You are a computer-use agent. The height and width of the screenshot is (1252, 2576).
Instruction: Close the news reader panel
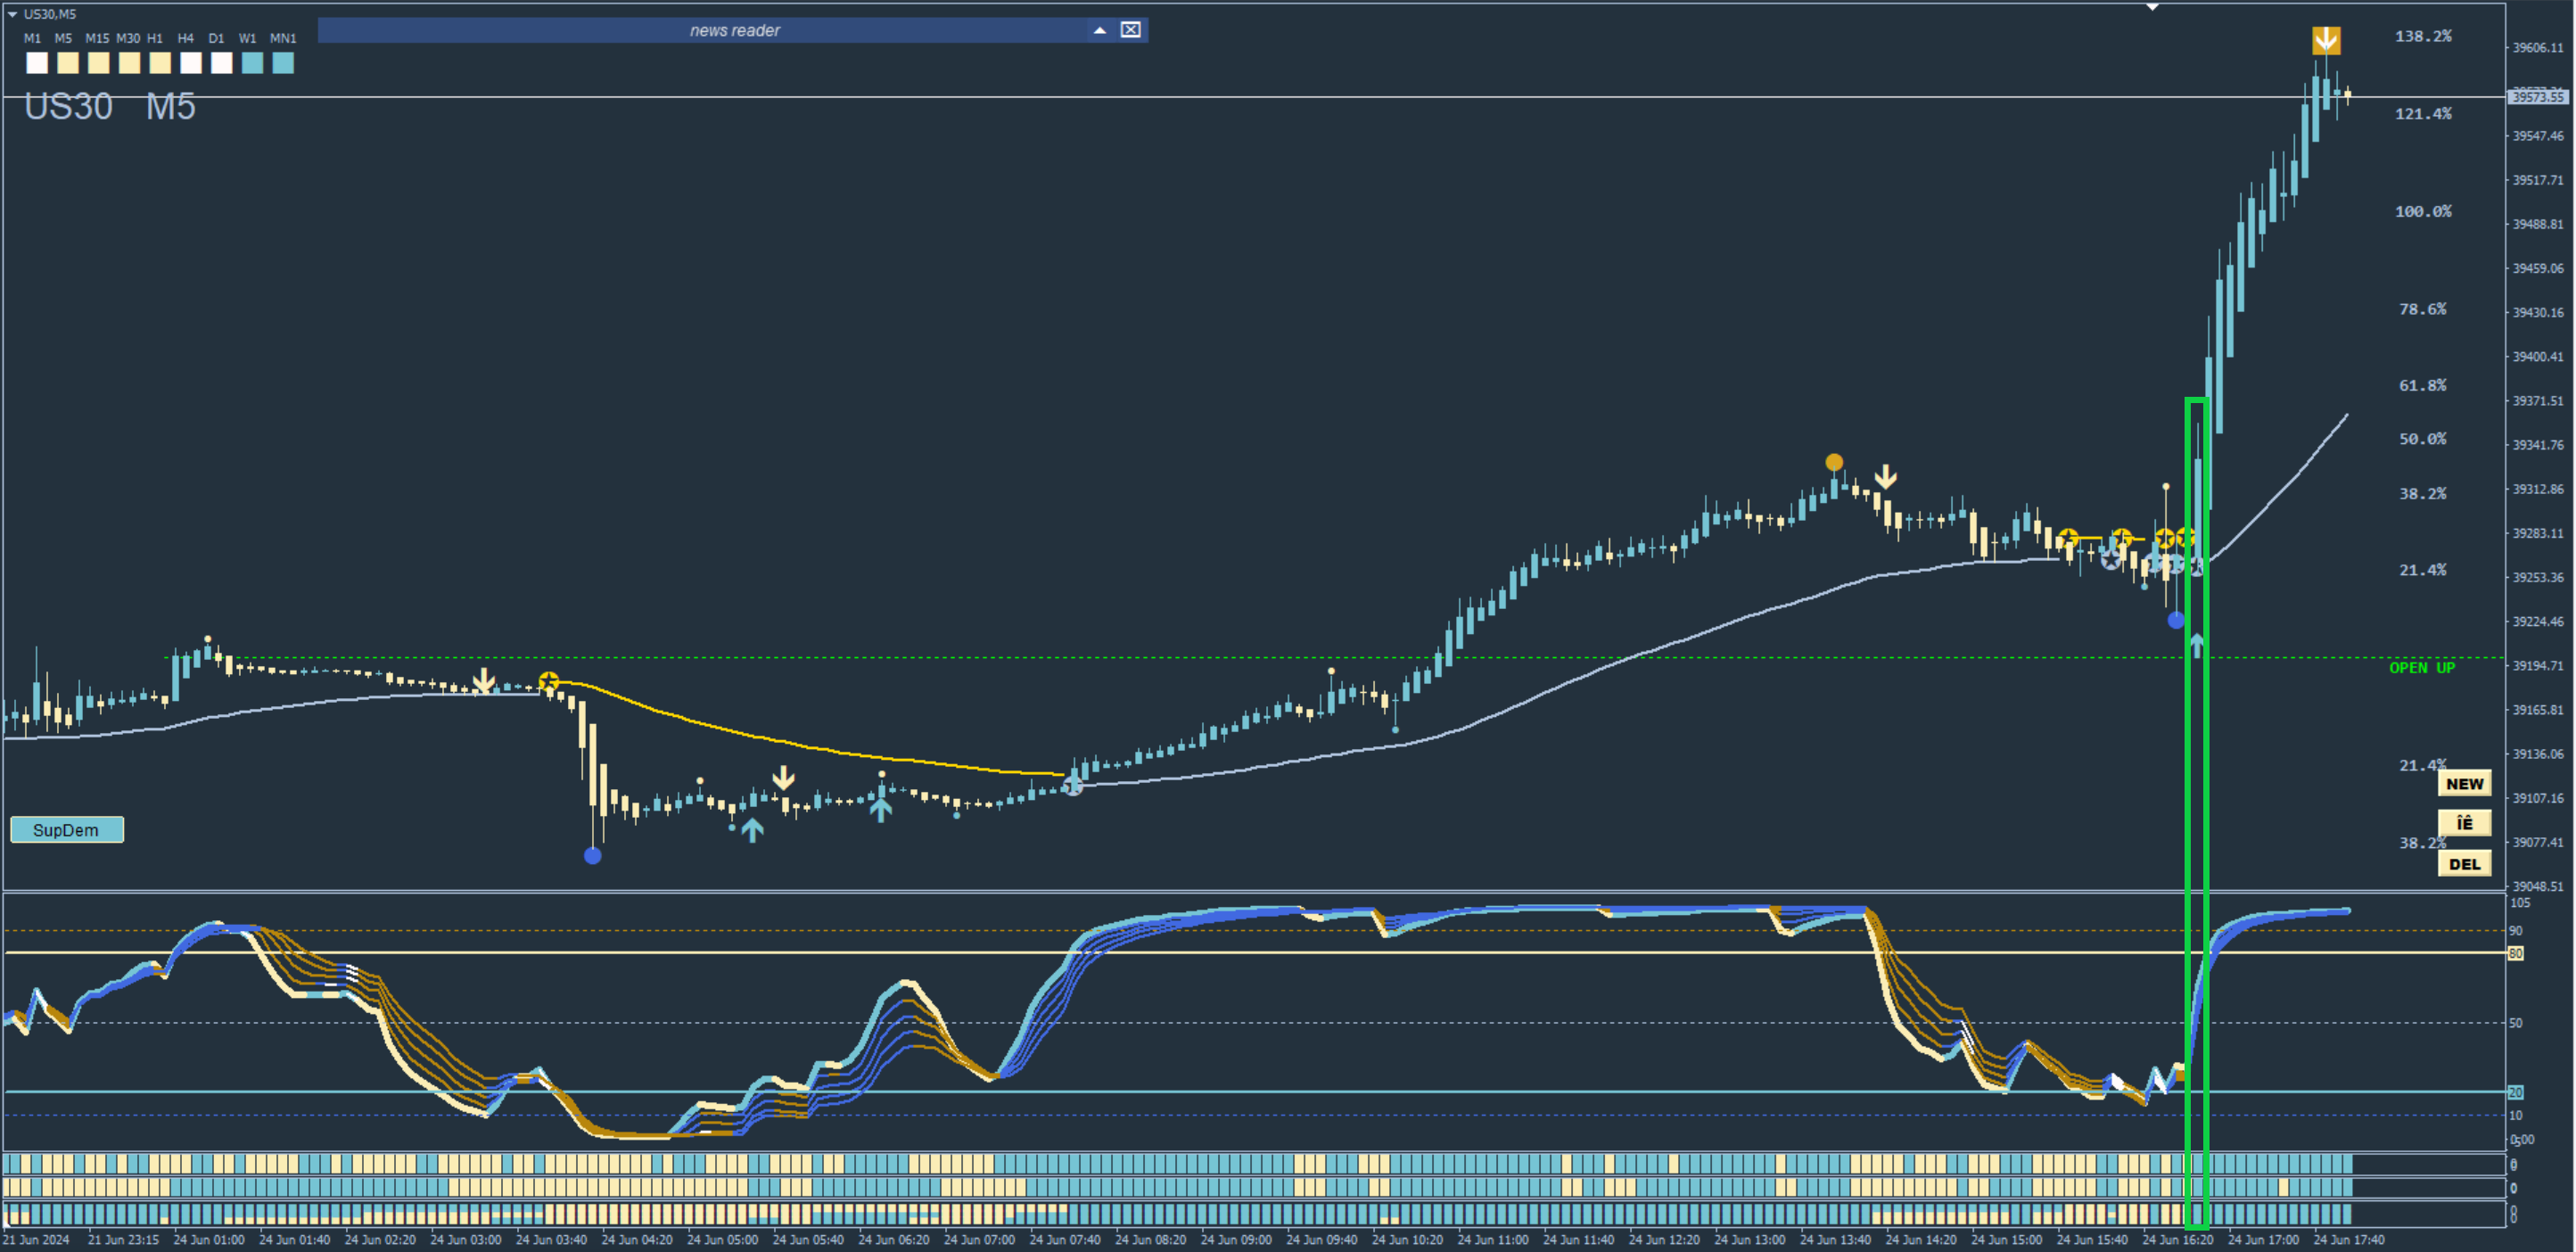tap(1130, 30)
